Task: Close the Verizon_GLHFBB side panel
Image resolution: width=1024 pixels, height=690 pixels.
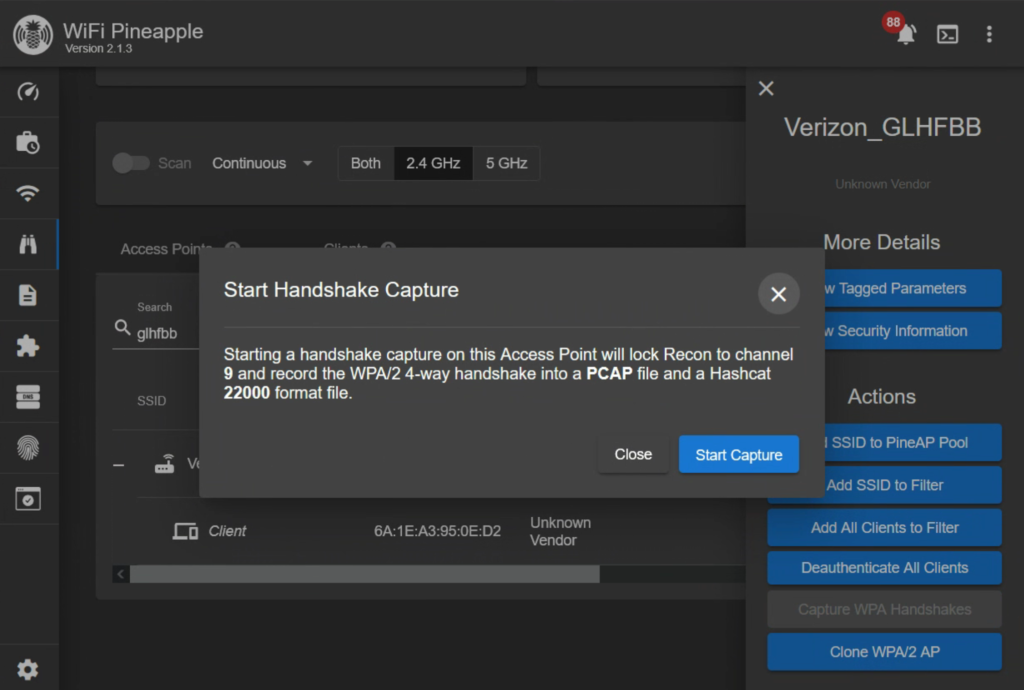Action: click(x=766, y=88)
